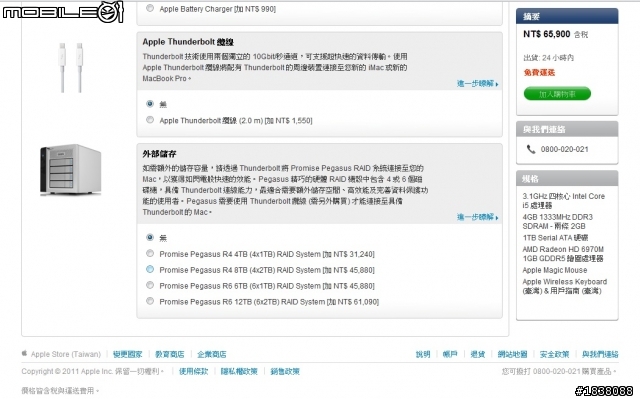Click the Copyright 2011 Apple Inc. text
The height and width of the screenshot is (399, 640).
click(x=93, y=371)
